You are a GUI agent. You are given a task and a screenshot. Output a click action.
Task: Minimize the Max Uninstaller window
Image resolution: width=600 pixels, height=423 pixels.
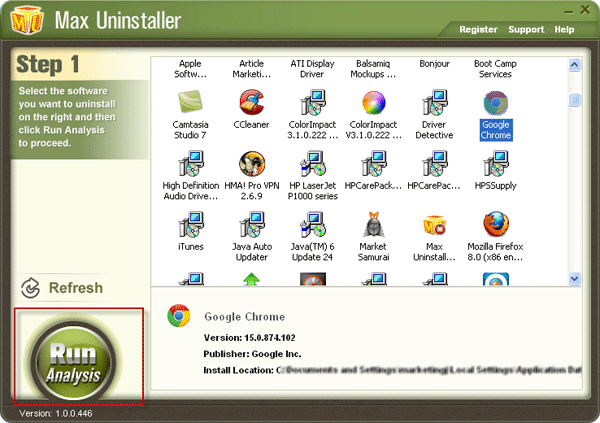click(x=569, y=12)
